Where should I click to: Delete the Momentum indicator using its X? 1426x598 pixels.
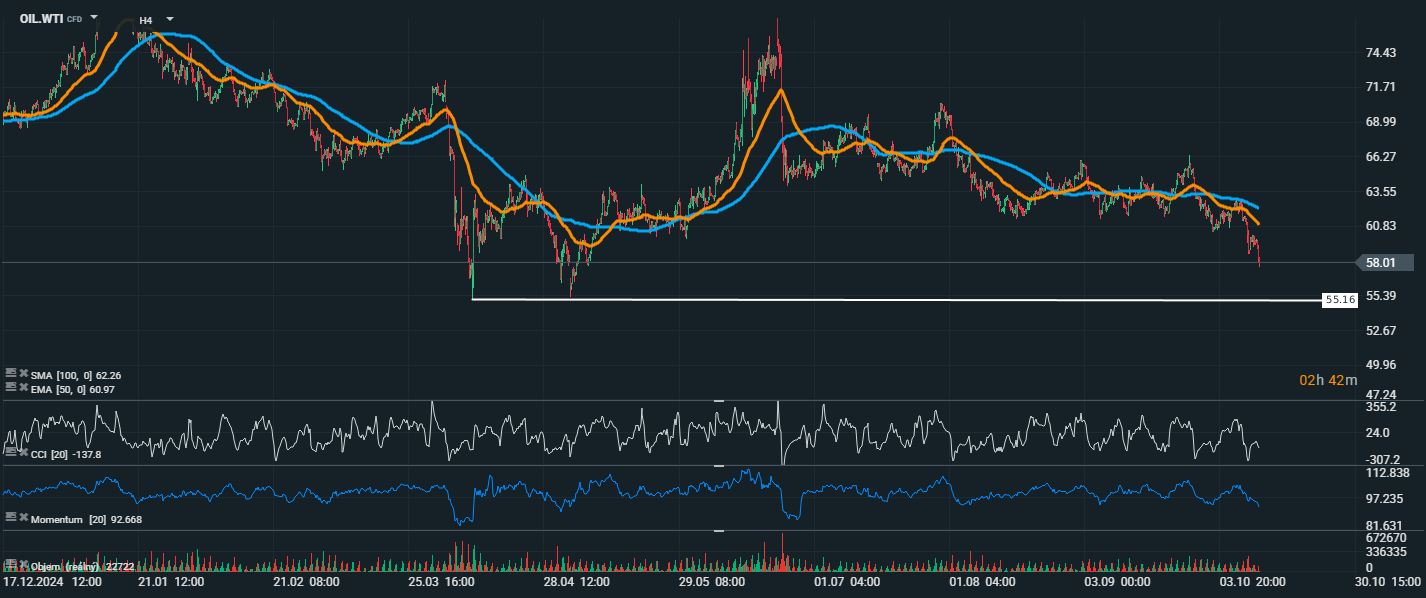[23, 518]
